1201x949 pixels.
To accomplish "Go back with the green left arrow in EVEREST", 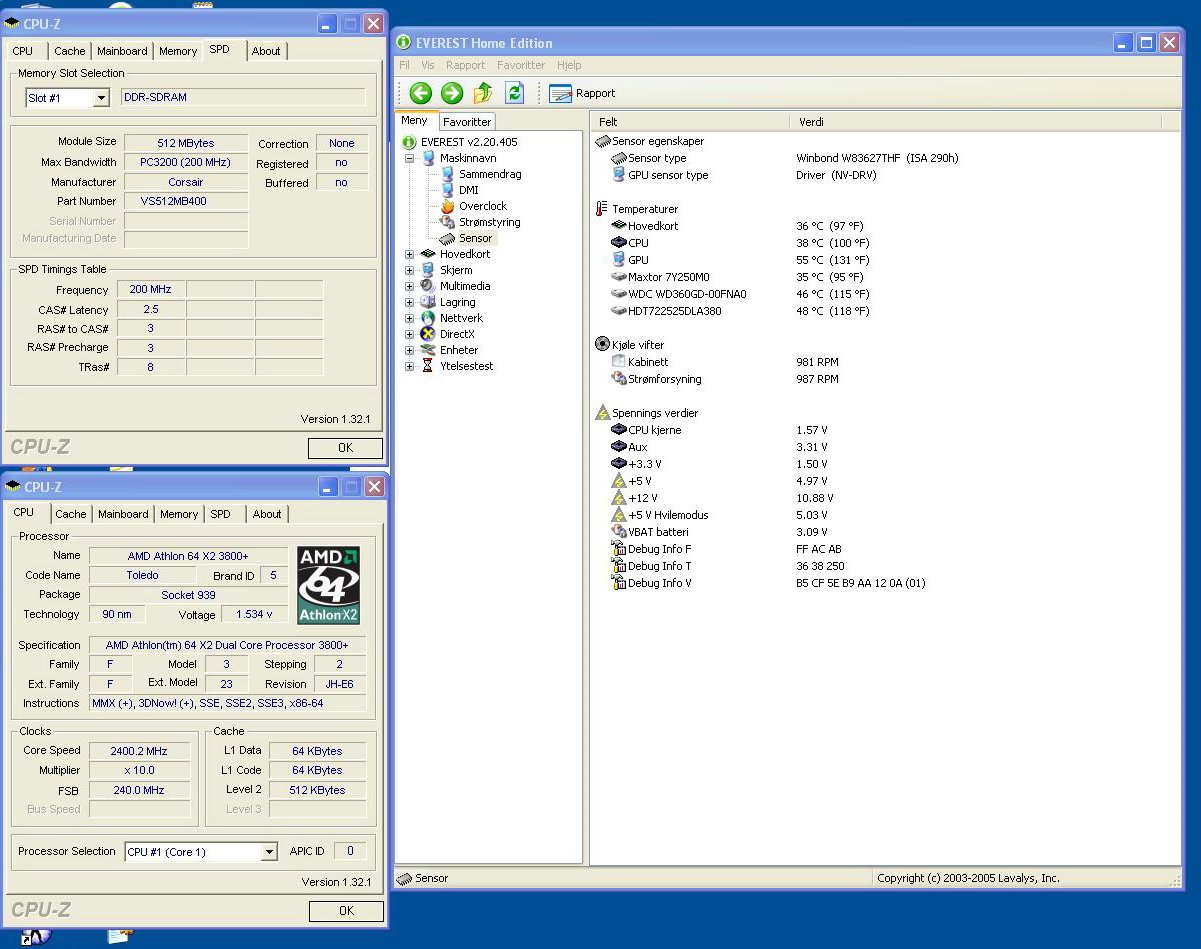I will [x=421, y=93].
